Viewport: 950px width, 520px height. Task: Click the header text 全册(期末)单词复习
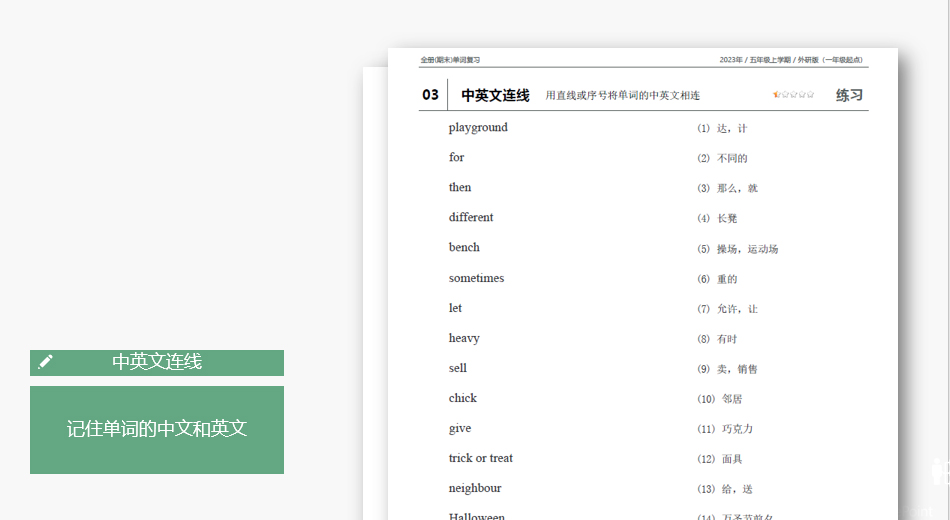point(450,60)
